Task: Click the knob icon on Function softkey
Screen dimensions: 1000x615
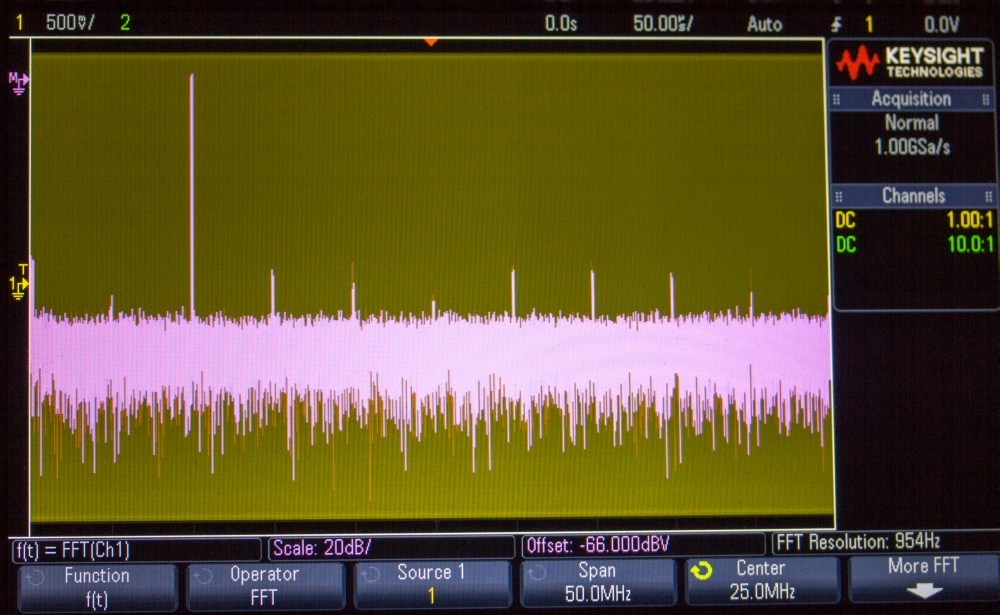Action: click(35, 577)
